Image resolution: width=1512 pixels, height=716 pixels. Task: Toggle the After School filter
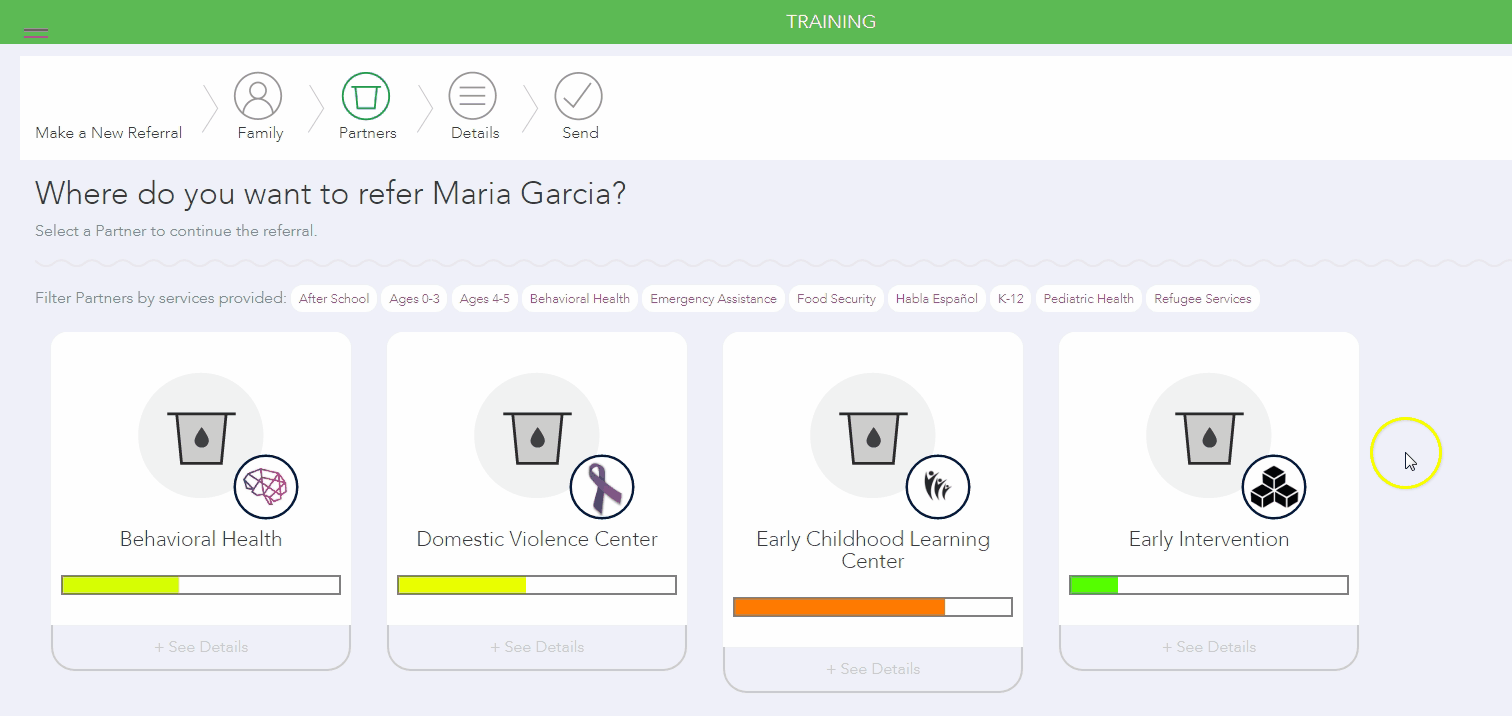(334, 299)
